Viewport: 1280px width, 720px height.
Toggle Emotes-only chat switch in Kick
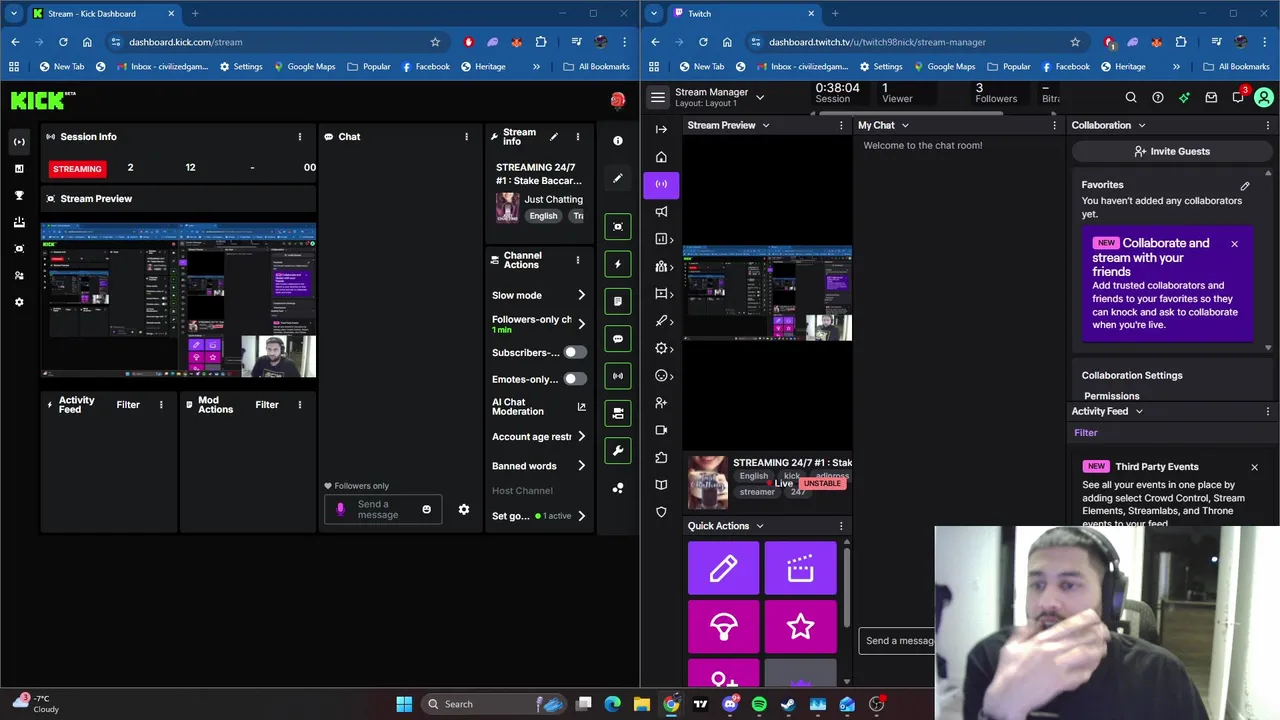click(575, 379)
